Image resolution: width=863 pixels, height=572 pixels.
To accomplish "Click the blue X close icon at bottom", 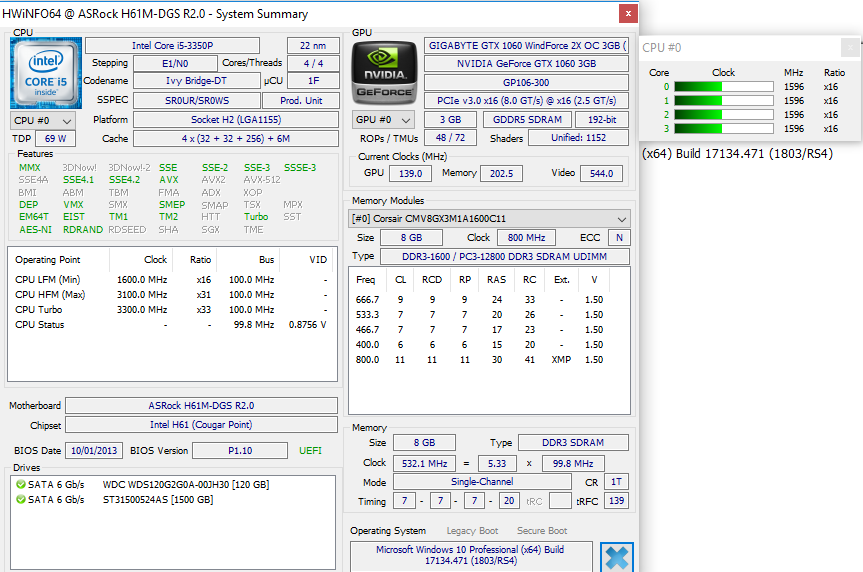I will (616, 557).
